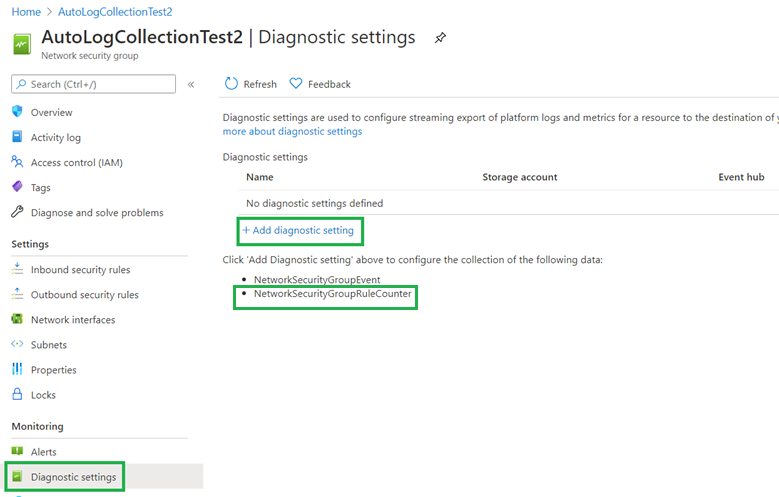
Task: Click Feedback button label
Action: point(329,84)
